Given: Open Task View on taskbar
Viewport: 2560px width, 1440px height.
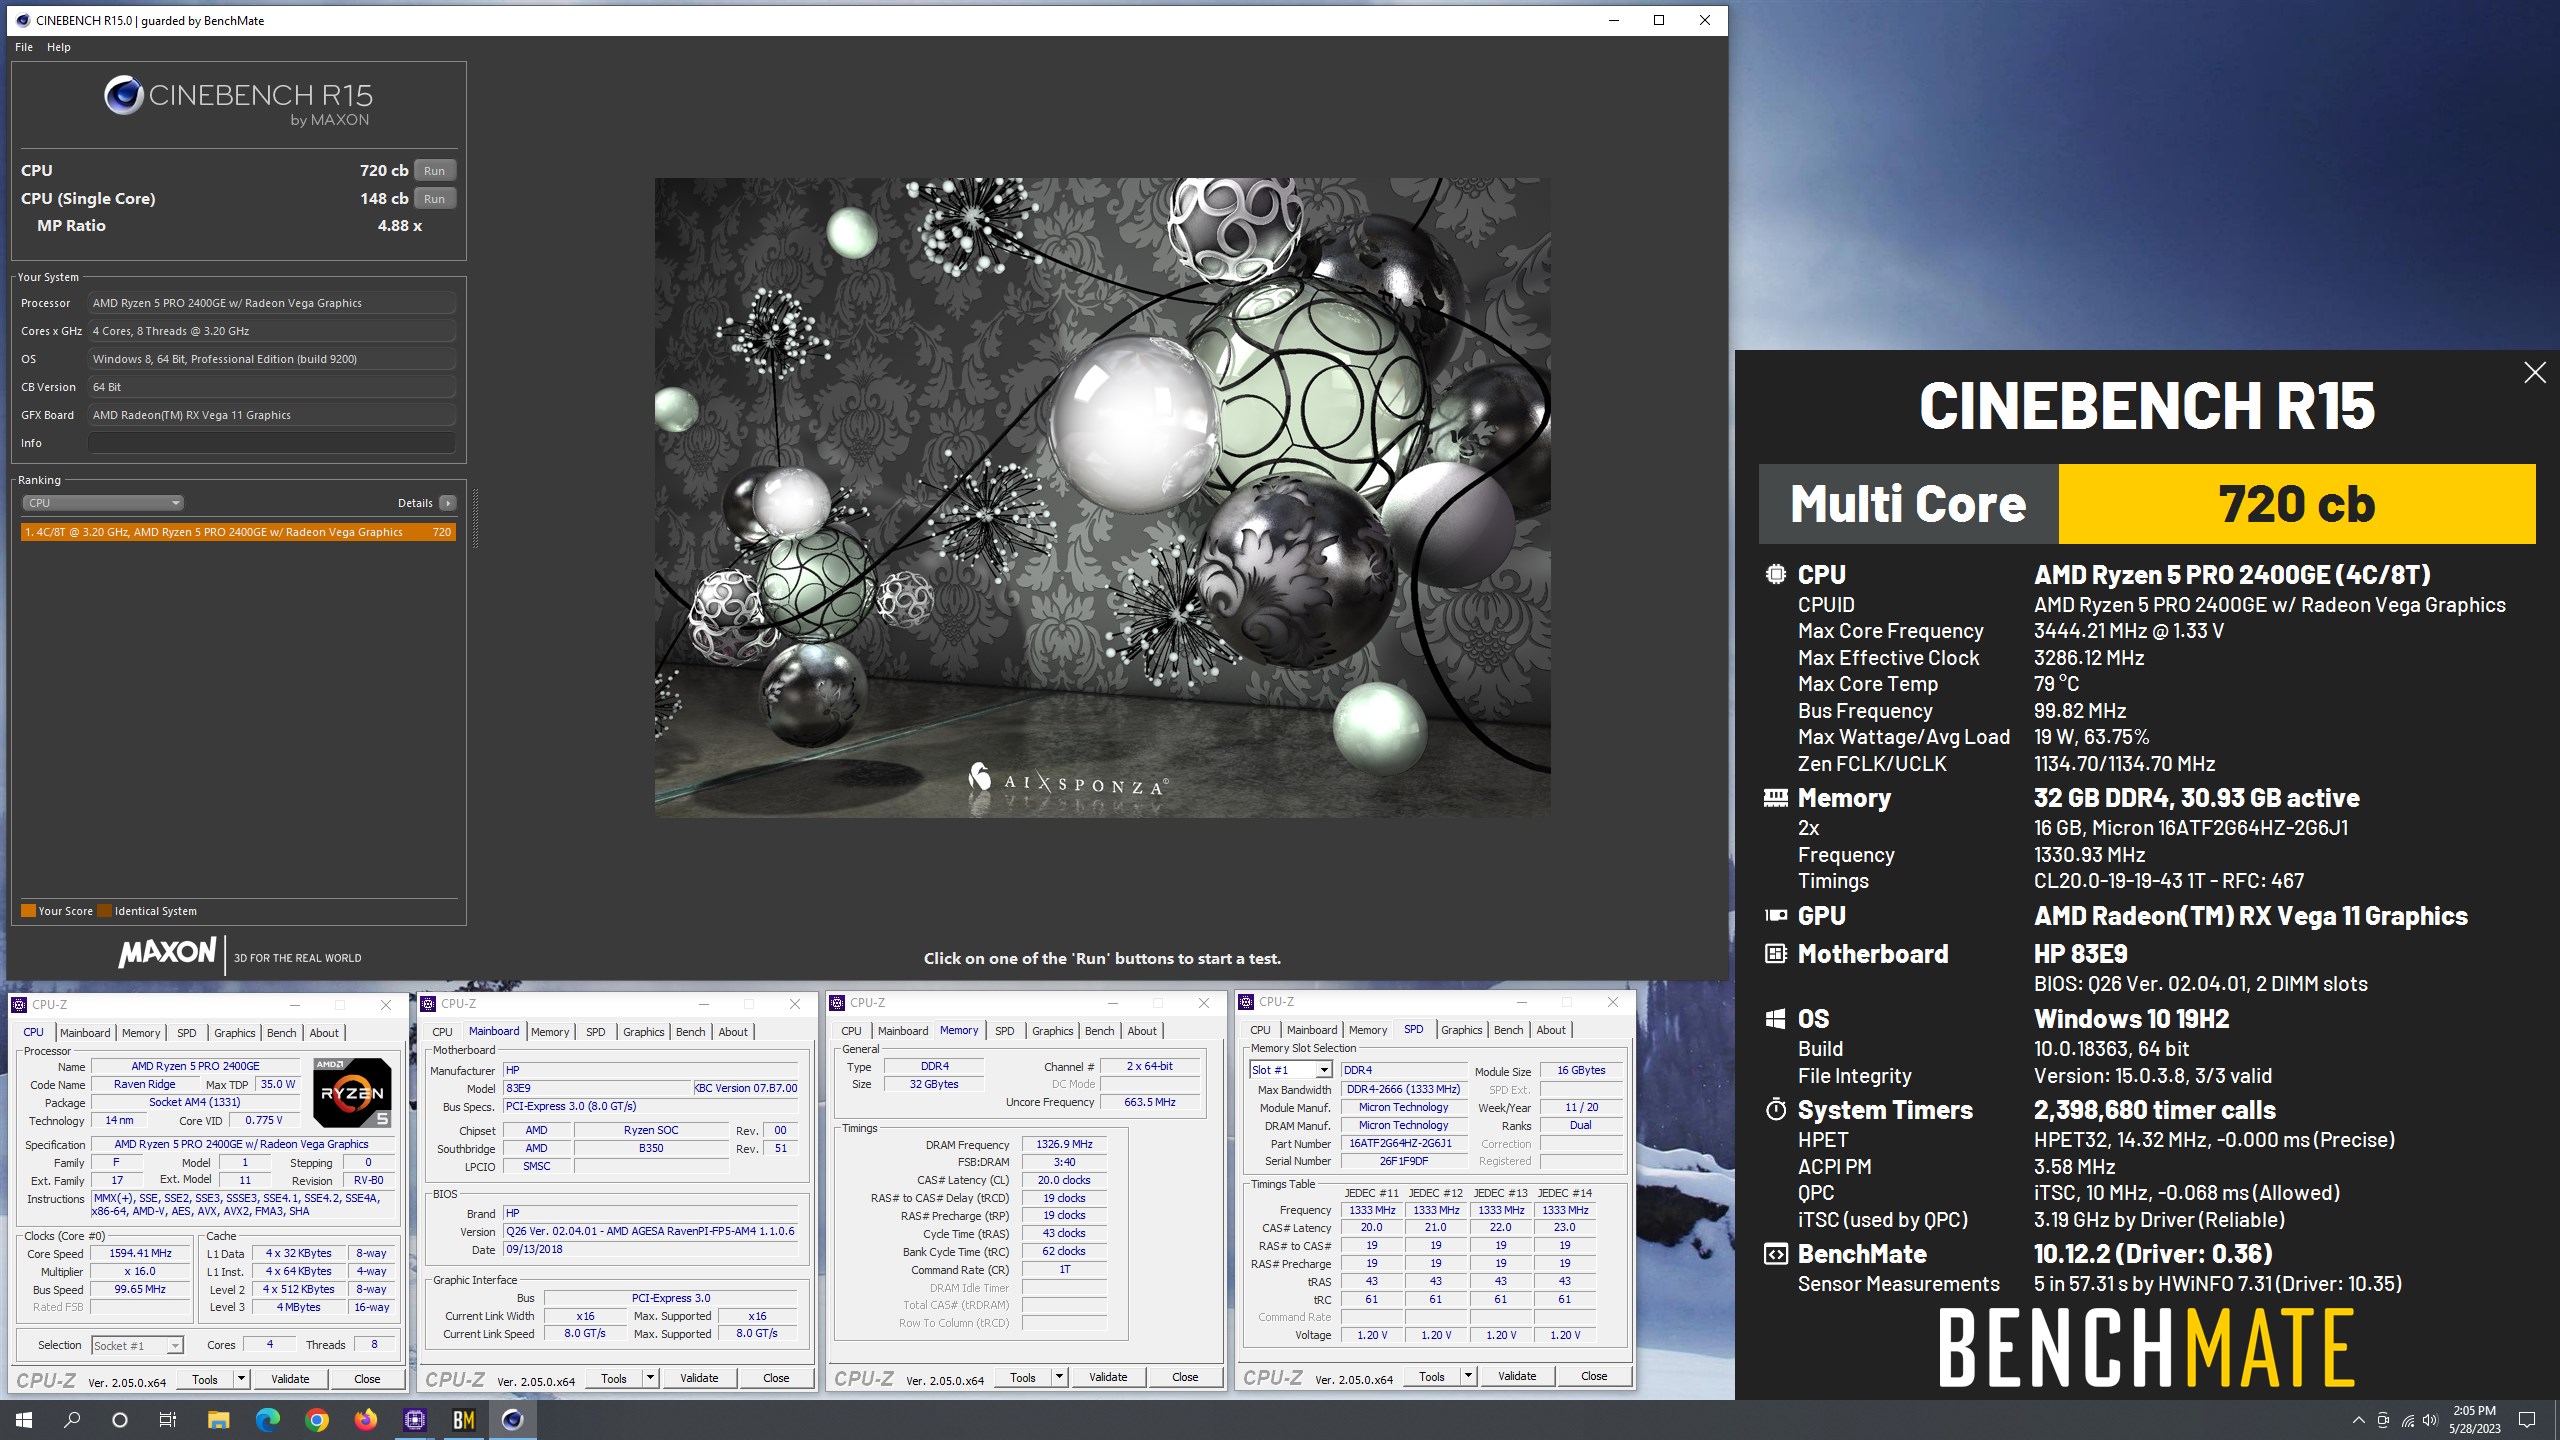Looking at the screenshot, I should coord(168,1420).
